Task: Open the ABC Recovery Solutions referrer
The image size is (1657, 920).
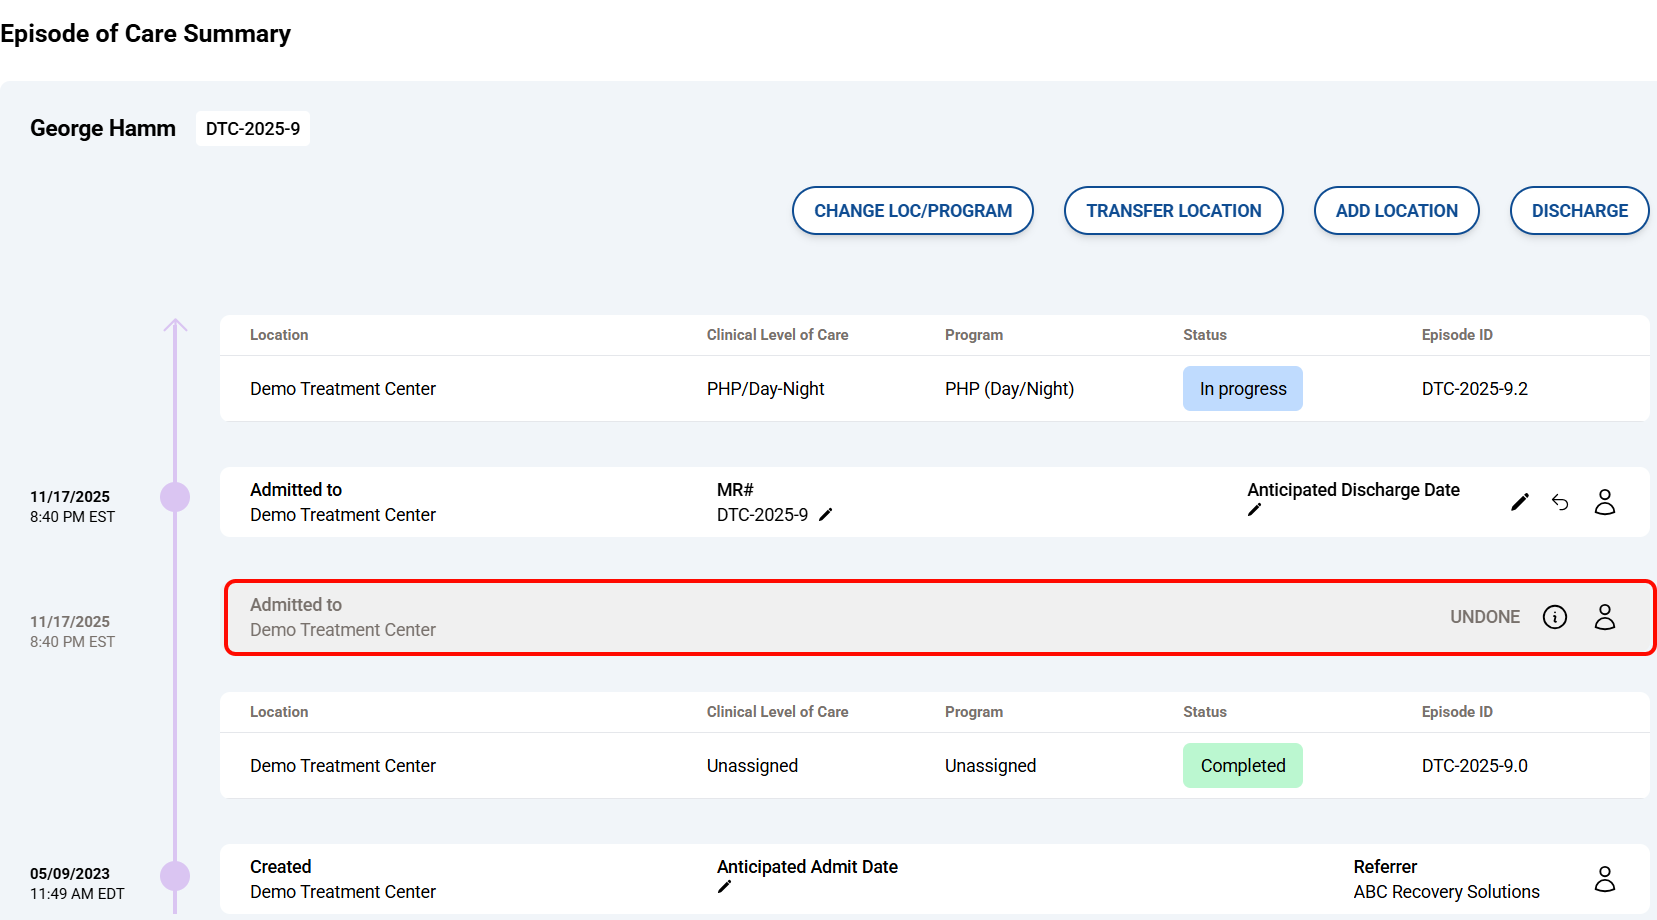Action: 1446,892
